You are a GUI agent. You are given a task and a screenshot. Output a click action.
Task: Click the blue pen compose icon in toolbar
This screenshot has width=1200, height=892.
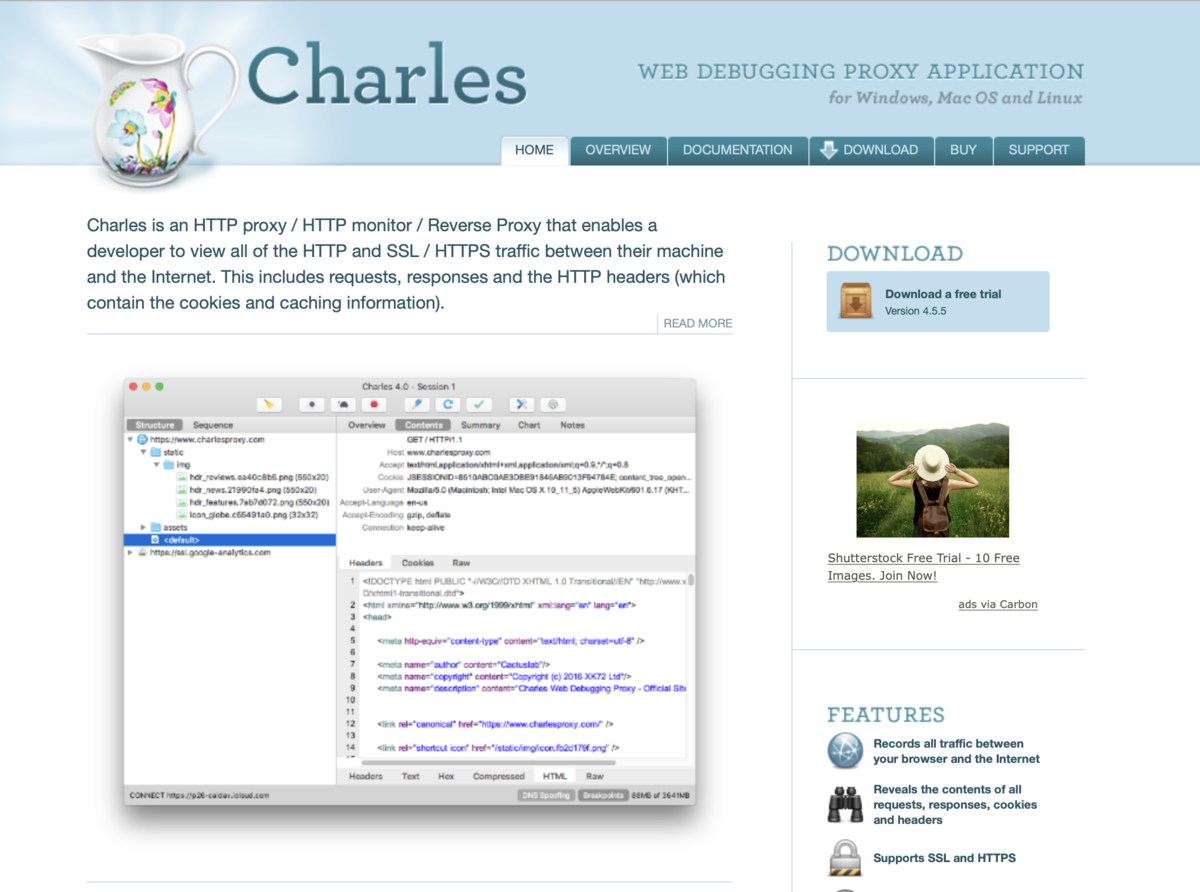pos(418,405)
